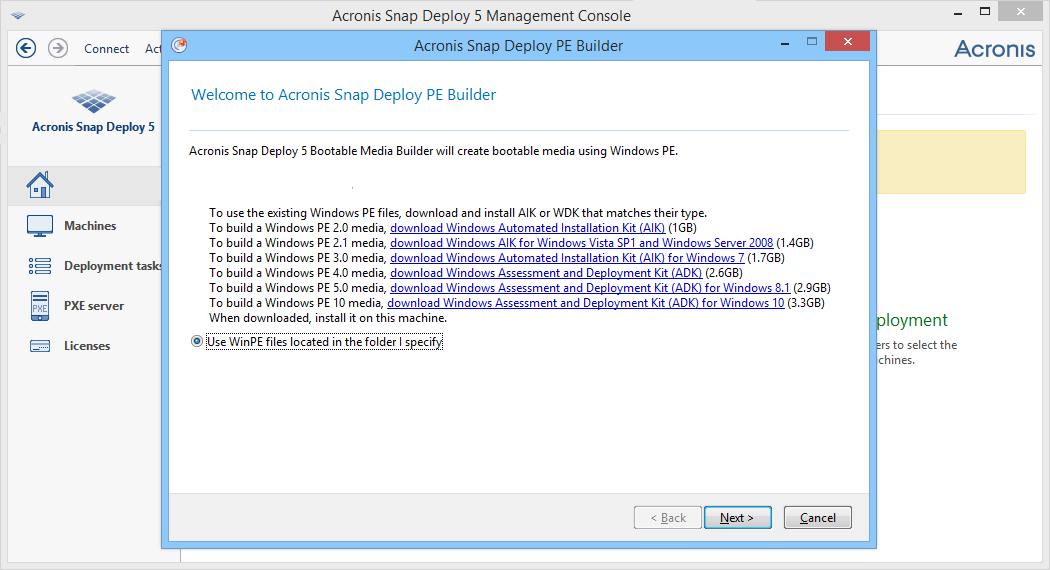Viewport: 1050px width, 570px height.
Task: Close the PE Builder dialog
Action: click(x=847, y=42)
